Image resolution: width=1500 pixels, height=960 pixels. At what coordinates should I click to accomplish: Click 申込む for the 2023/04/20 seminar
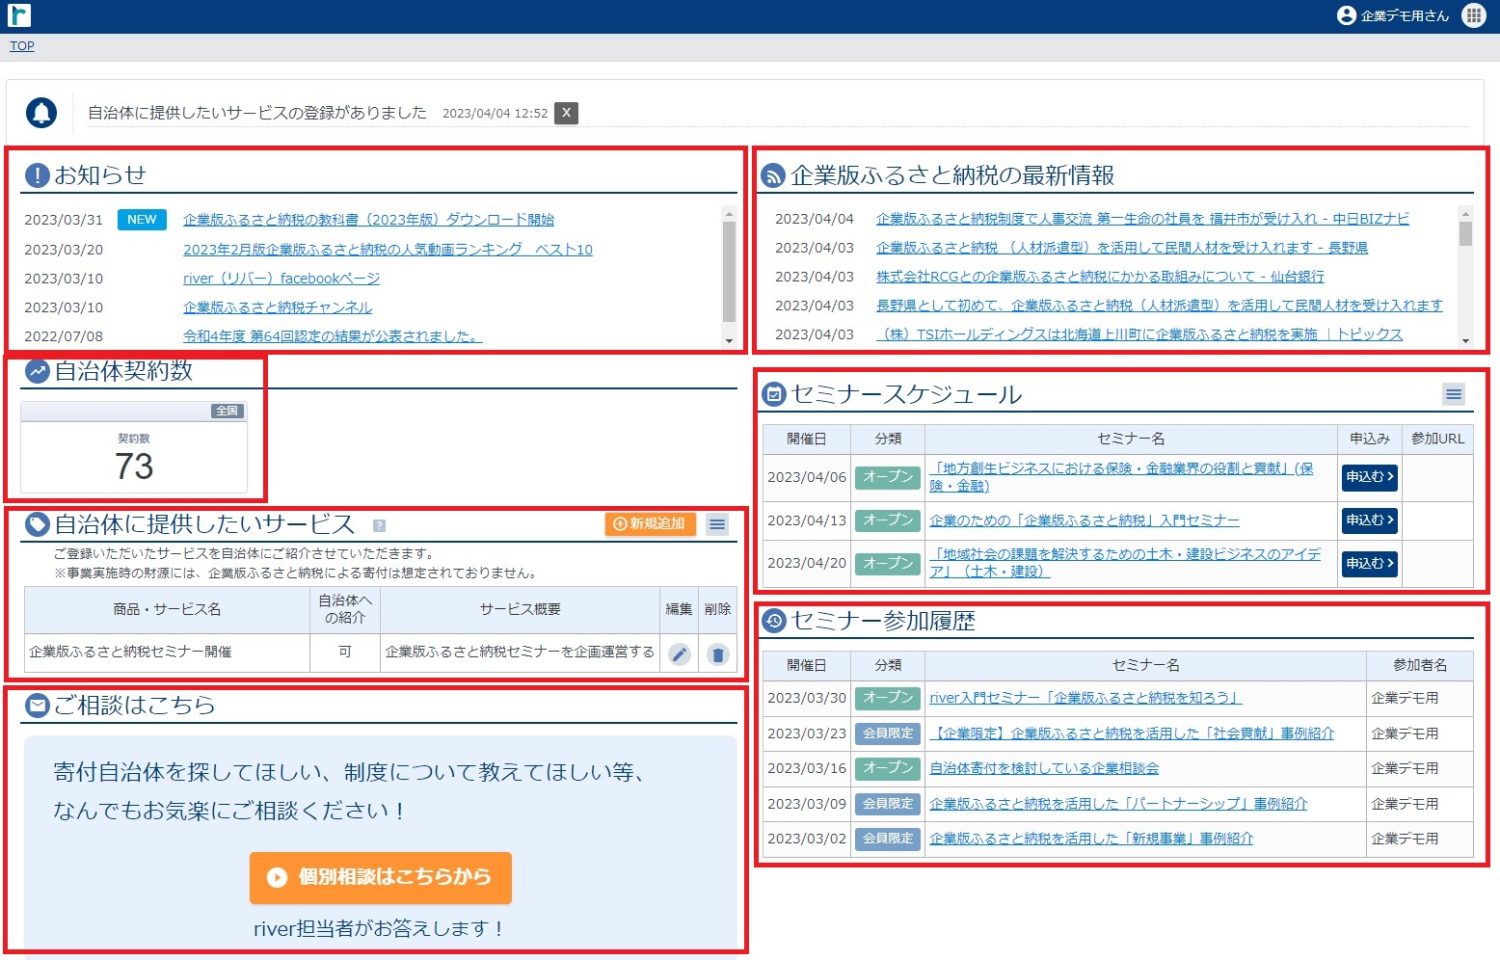[x=1369, y=563]
